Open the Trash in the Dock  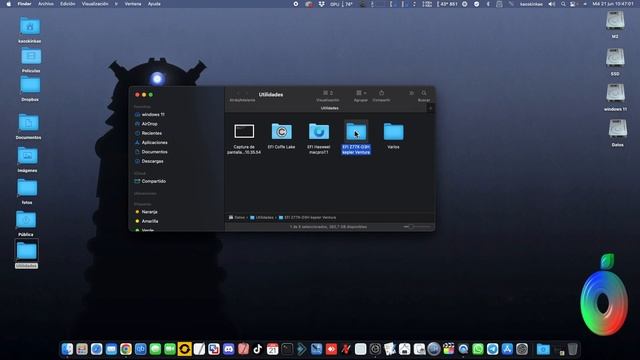click(x=573, y=349)
